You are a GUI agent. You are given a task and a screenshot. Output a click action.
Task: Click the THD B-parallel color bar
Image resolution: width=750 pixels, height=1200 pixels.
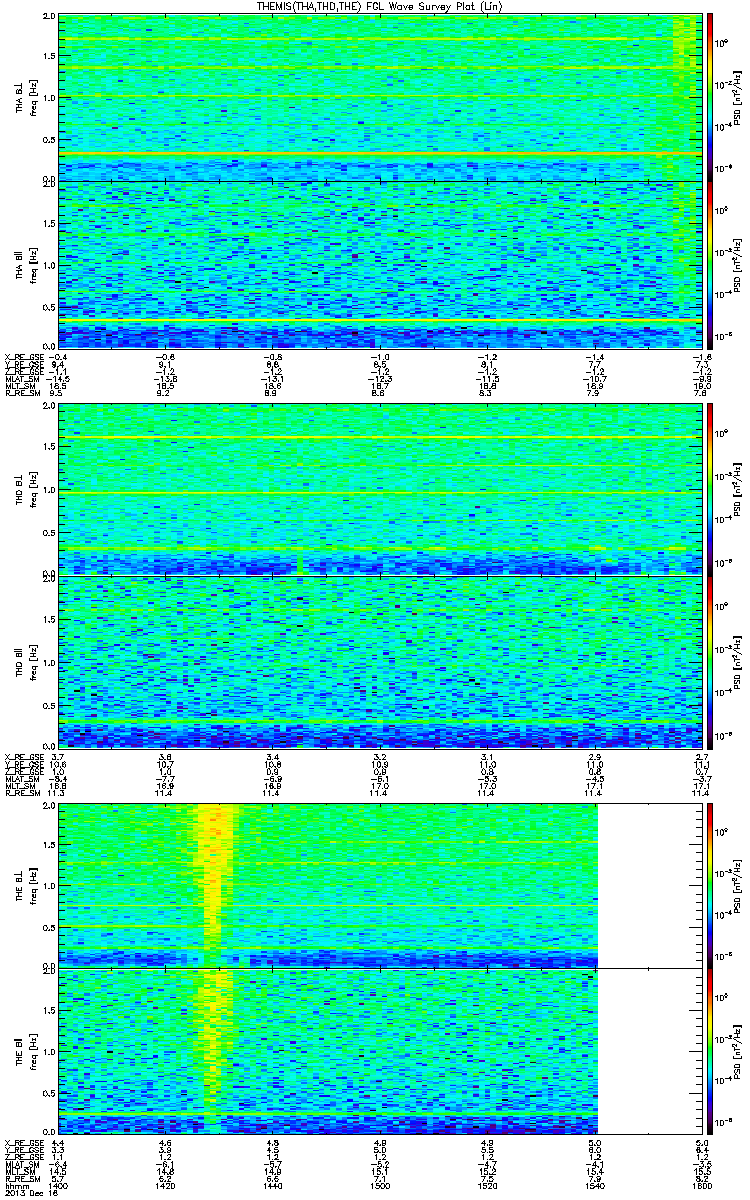tap(710, 660)
